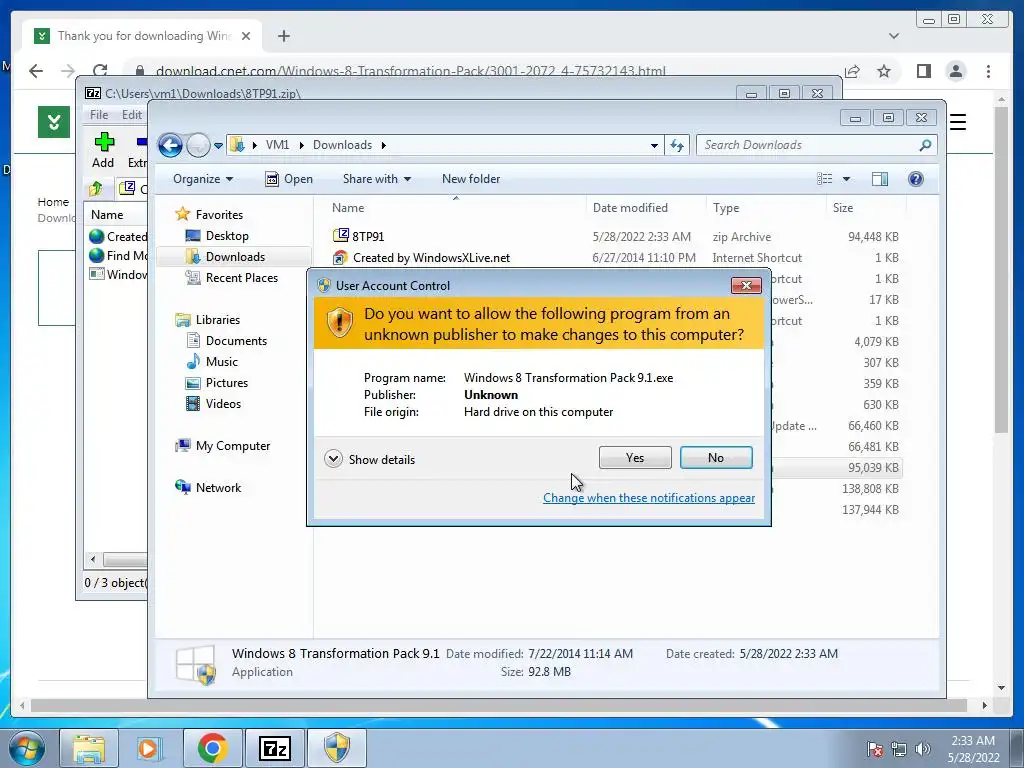Click Chrome reload button
Viewport: 1024px width, 768px height.
click(x=99, y=71)
